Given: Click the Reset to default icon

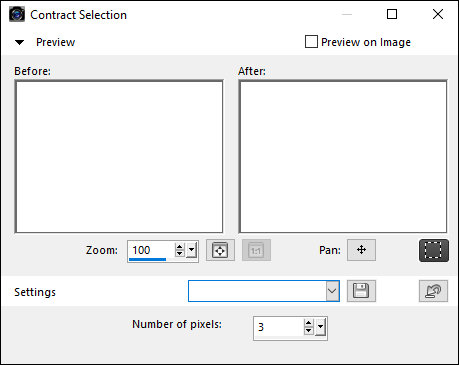Looking at the screenshot, I should [x=433, y=291].
